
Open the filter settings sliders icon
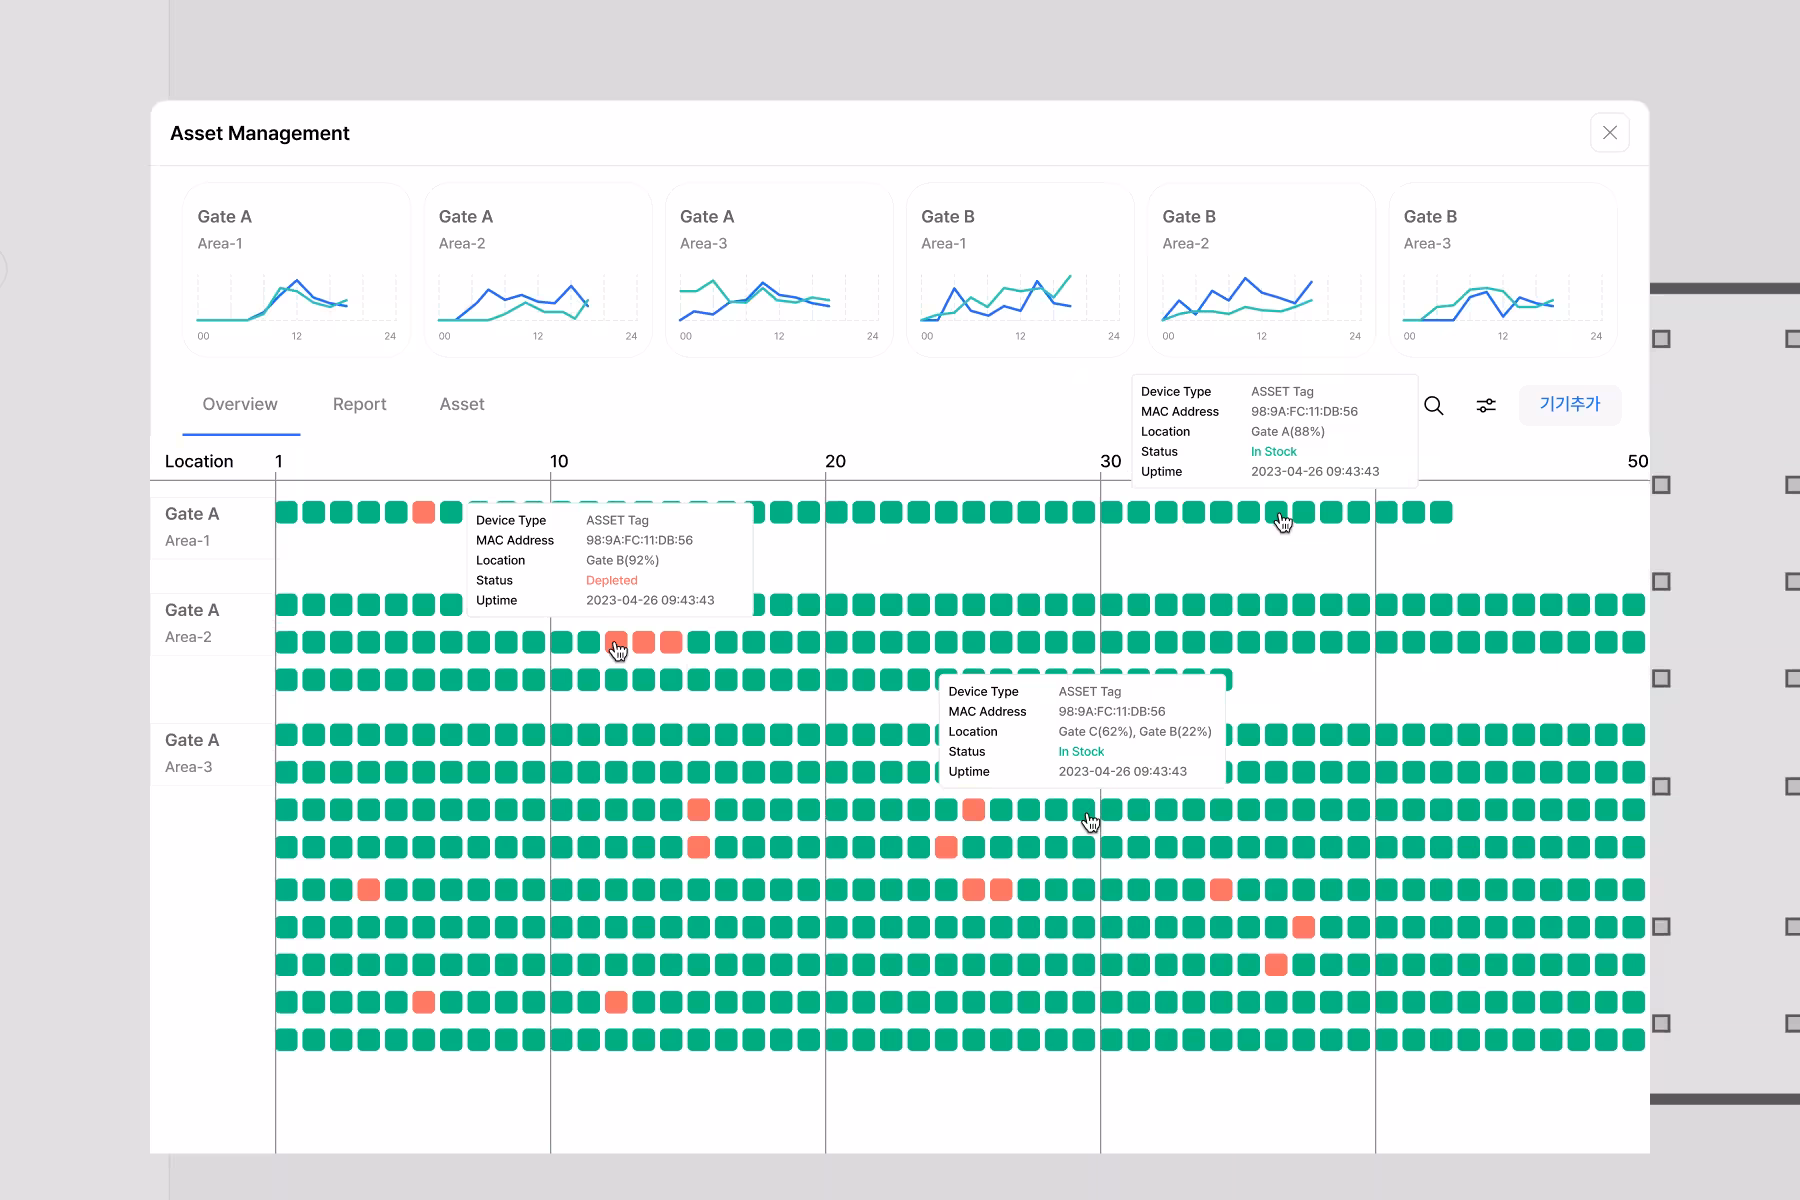(1486, 405)
